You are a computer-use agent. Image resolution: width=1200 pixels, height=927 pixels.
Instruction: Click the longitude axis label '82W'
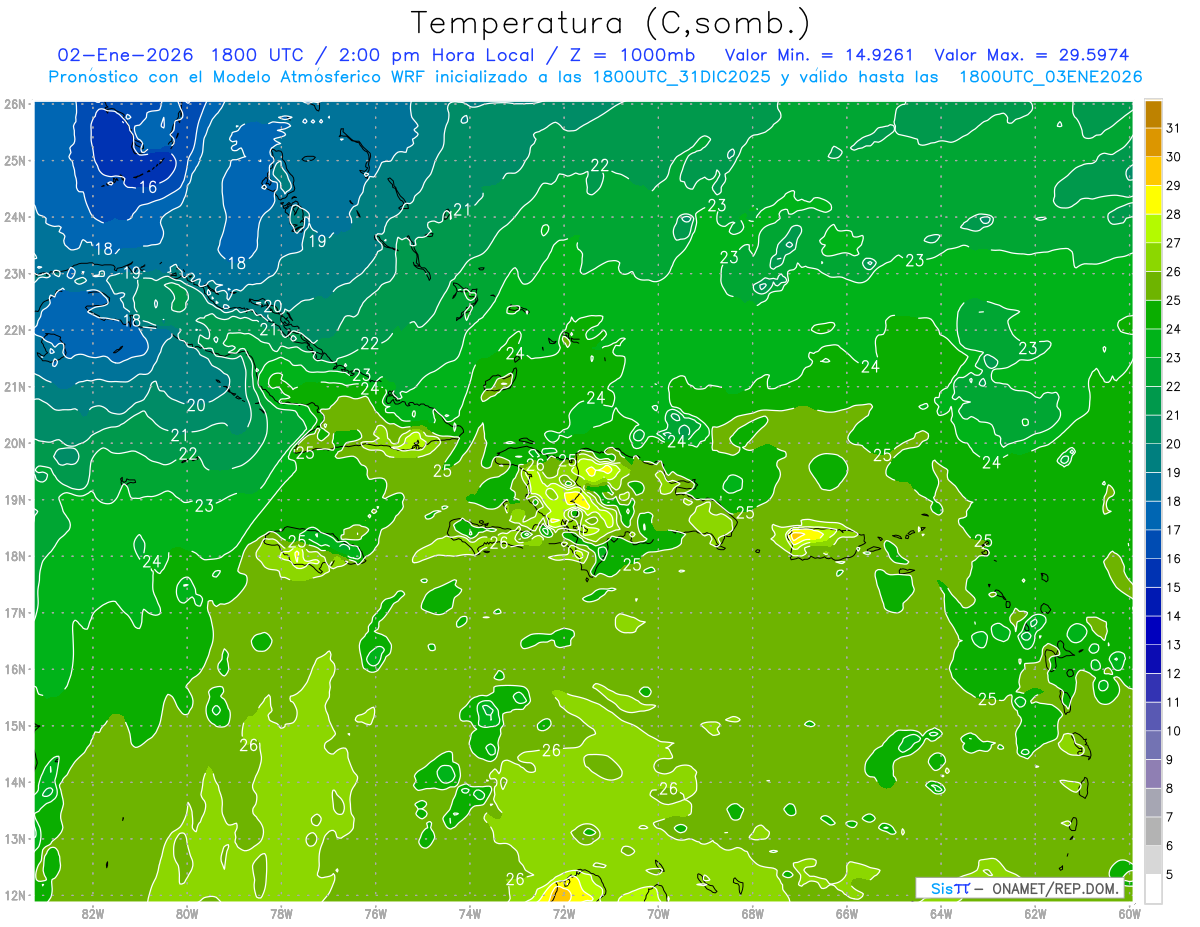(x=93, y=912)
